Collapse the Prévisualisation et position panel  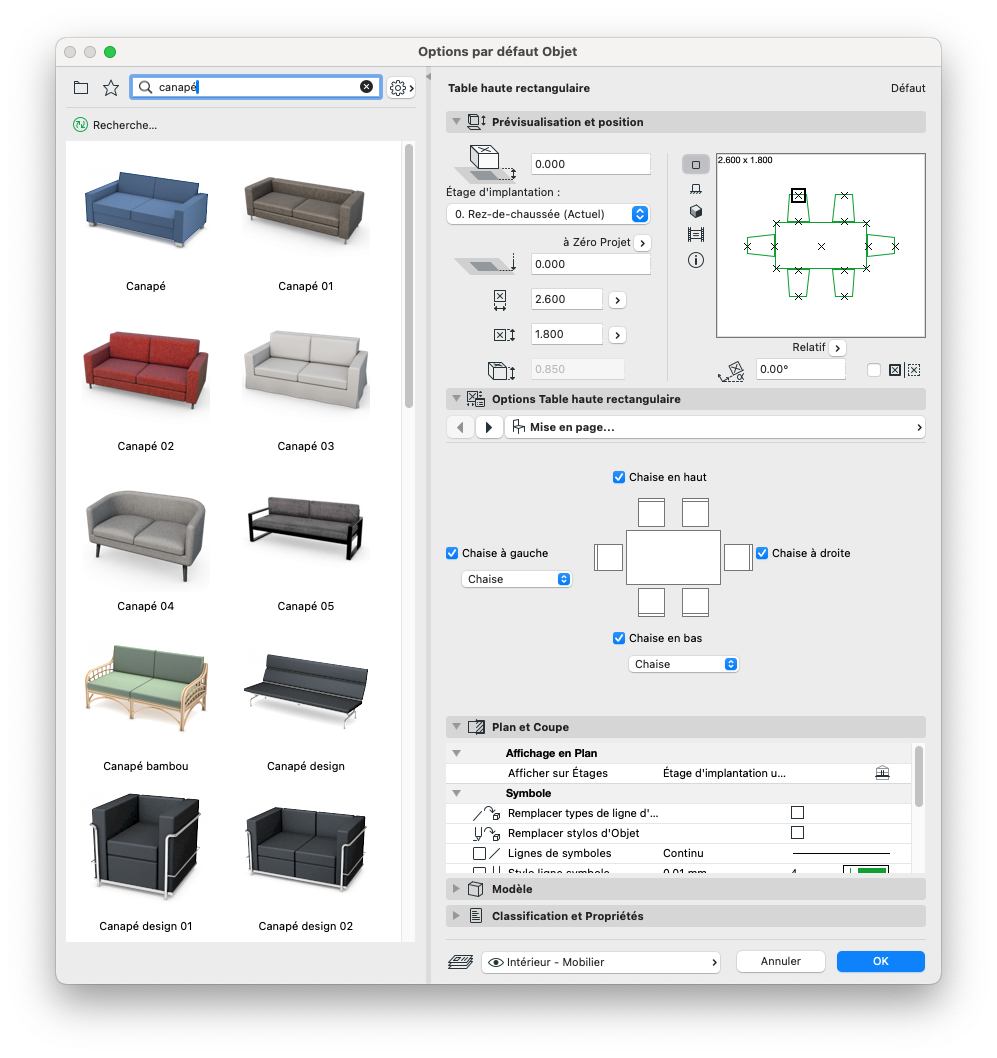[x=457, y=121]
